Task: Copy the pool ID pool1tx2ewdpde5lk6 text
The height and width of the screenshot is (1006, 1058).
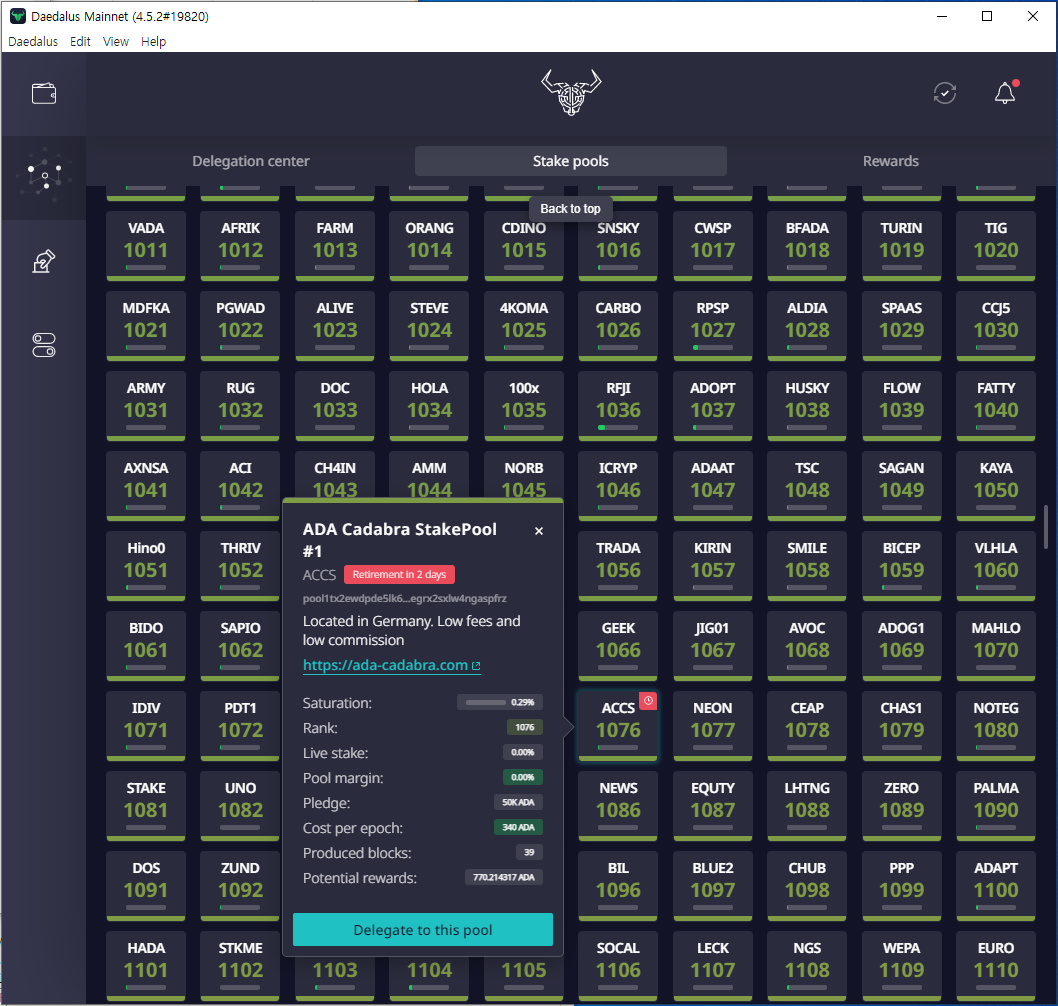Action: (x=404, y=598)
